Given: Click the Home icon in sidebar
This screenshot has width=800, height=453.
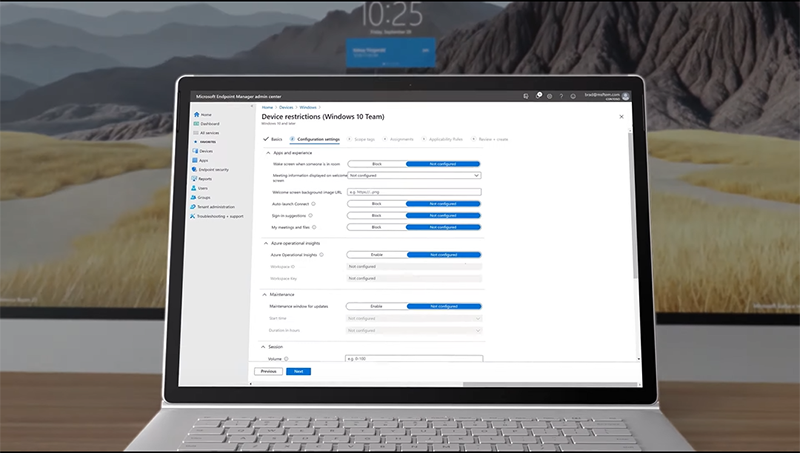Looking at the screenshot, I should point(196,114).
